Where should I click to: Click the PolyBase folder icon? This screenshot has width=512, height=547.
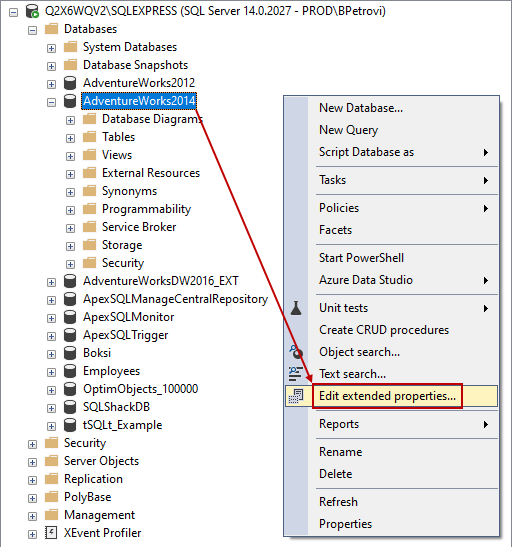pyautogui.click(x=52, y=497)
